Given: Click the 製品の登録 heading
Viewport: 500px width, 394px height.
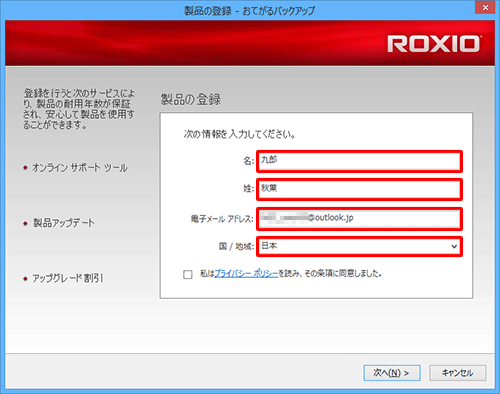Looking at the screenshot, I should click(191, 99).
